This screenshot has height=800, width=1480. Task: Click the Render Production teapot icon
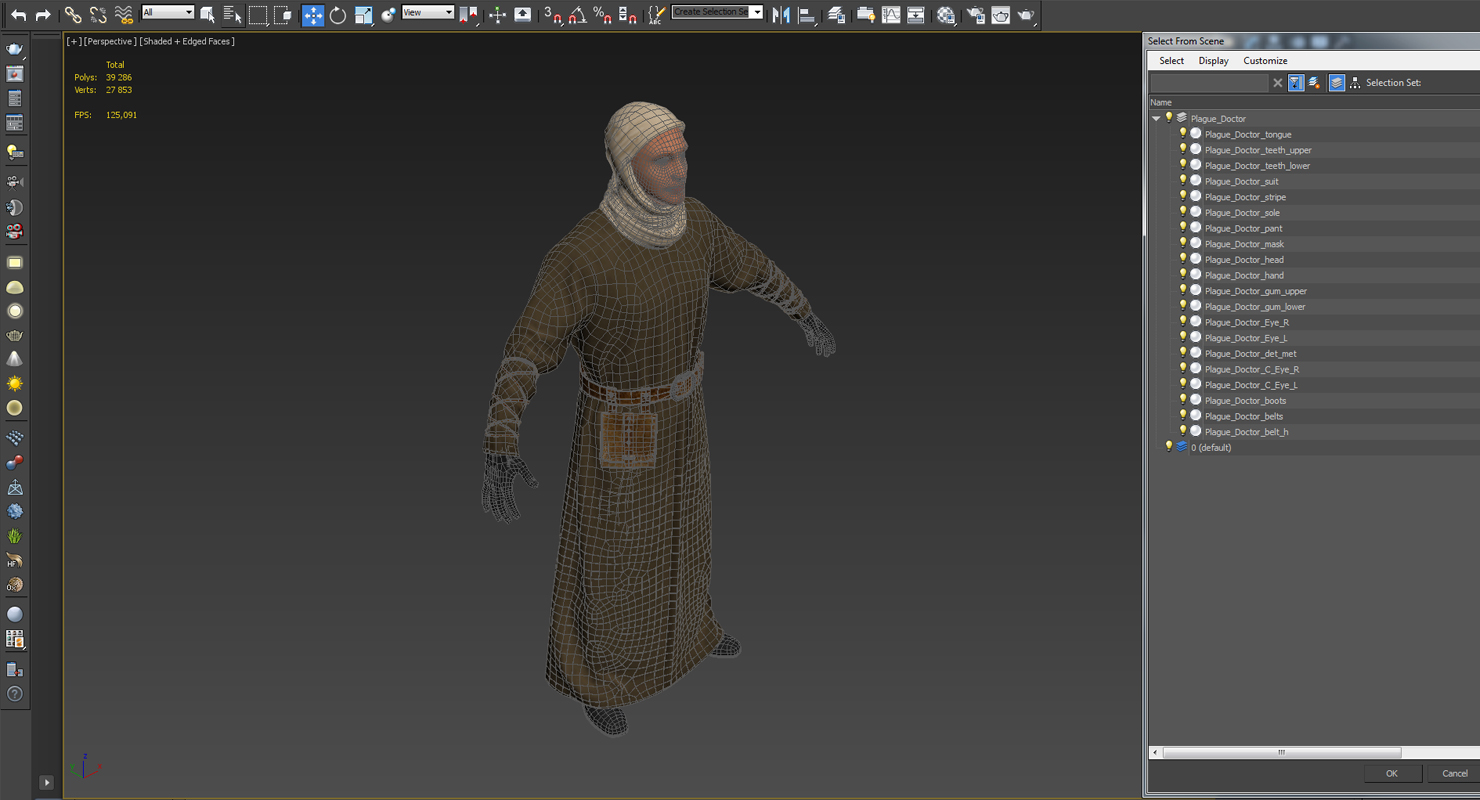(1026, 14)
